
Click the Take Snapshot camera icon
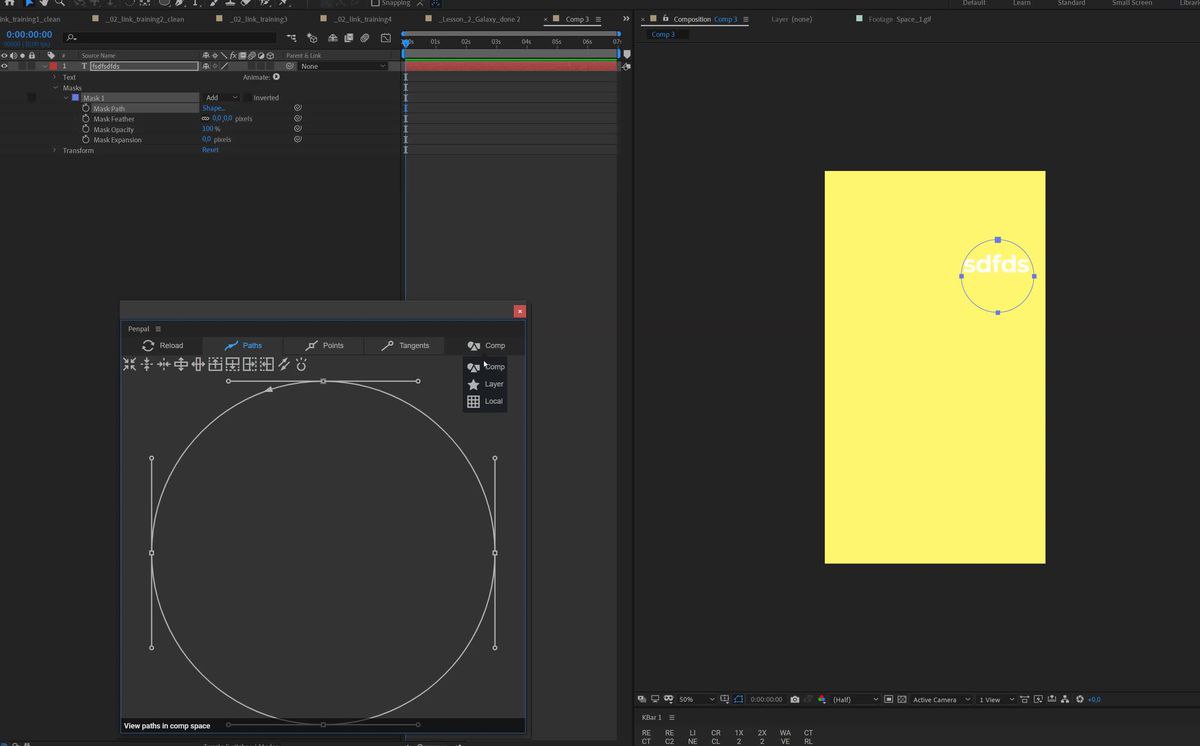click(x=795, y=699)
